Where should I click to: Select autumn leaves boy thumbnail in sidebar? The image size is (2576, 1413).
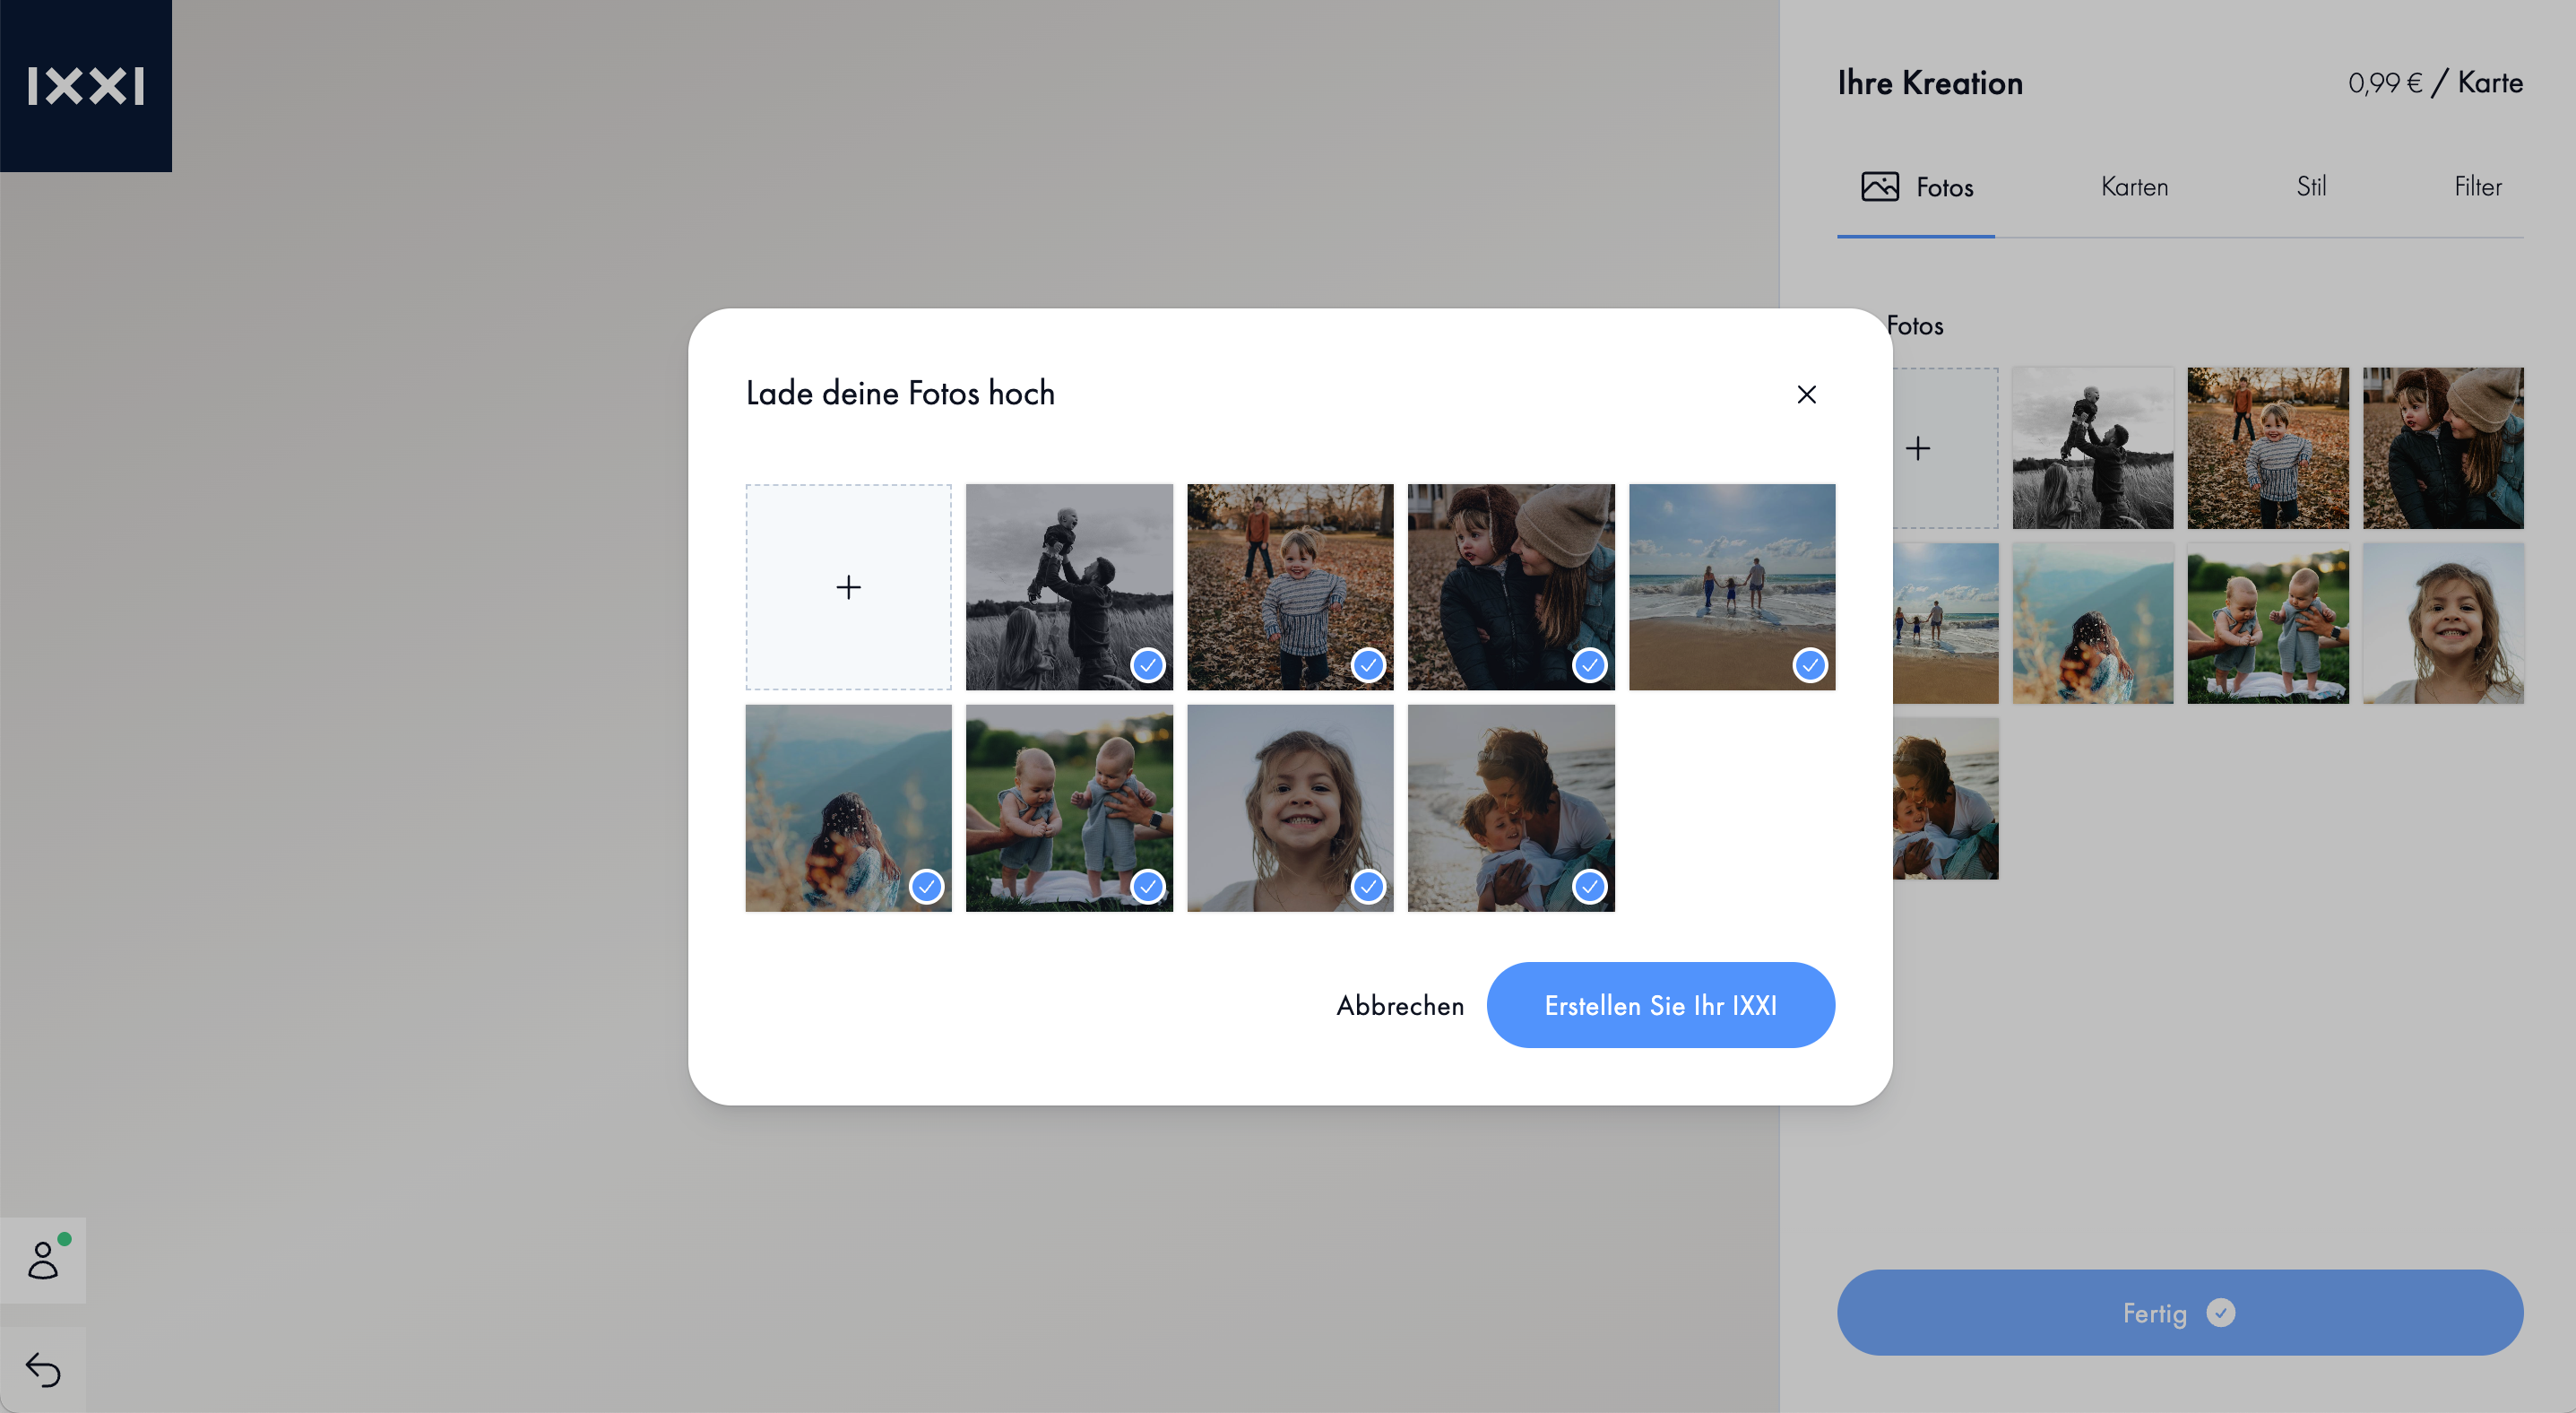point(2267,448)
